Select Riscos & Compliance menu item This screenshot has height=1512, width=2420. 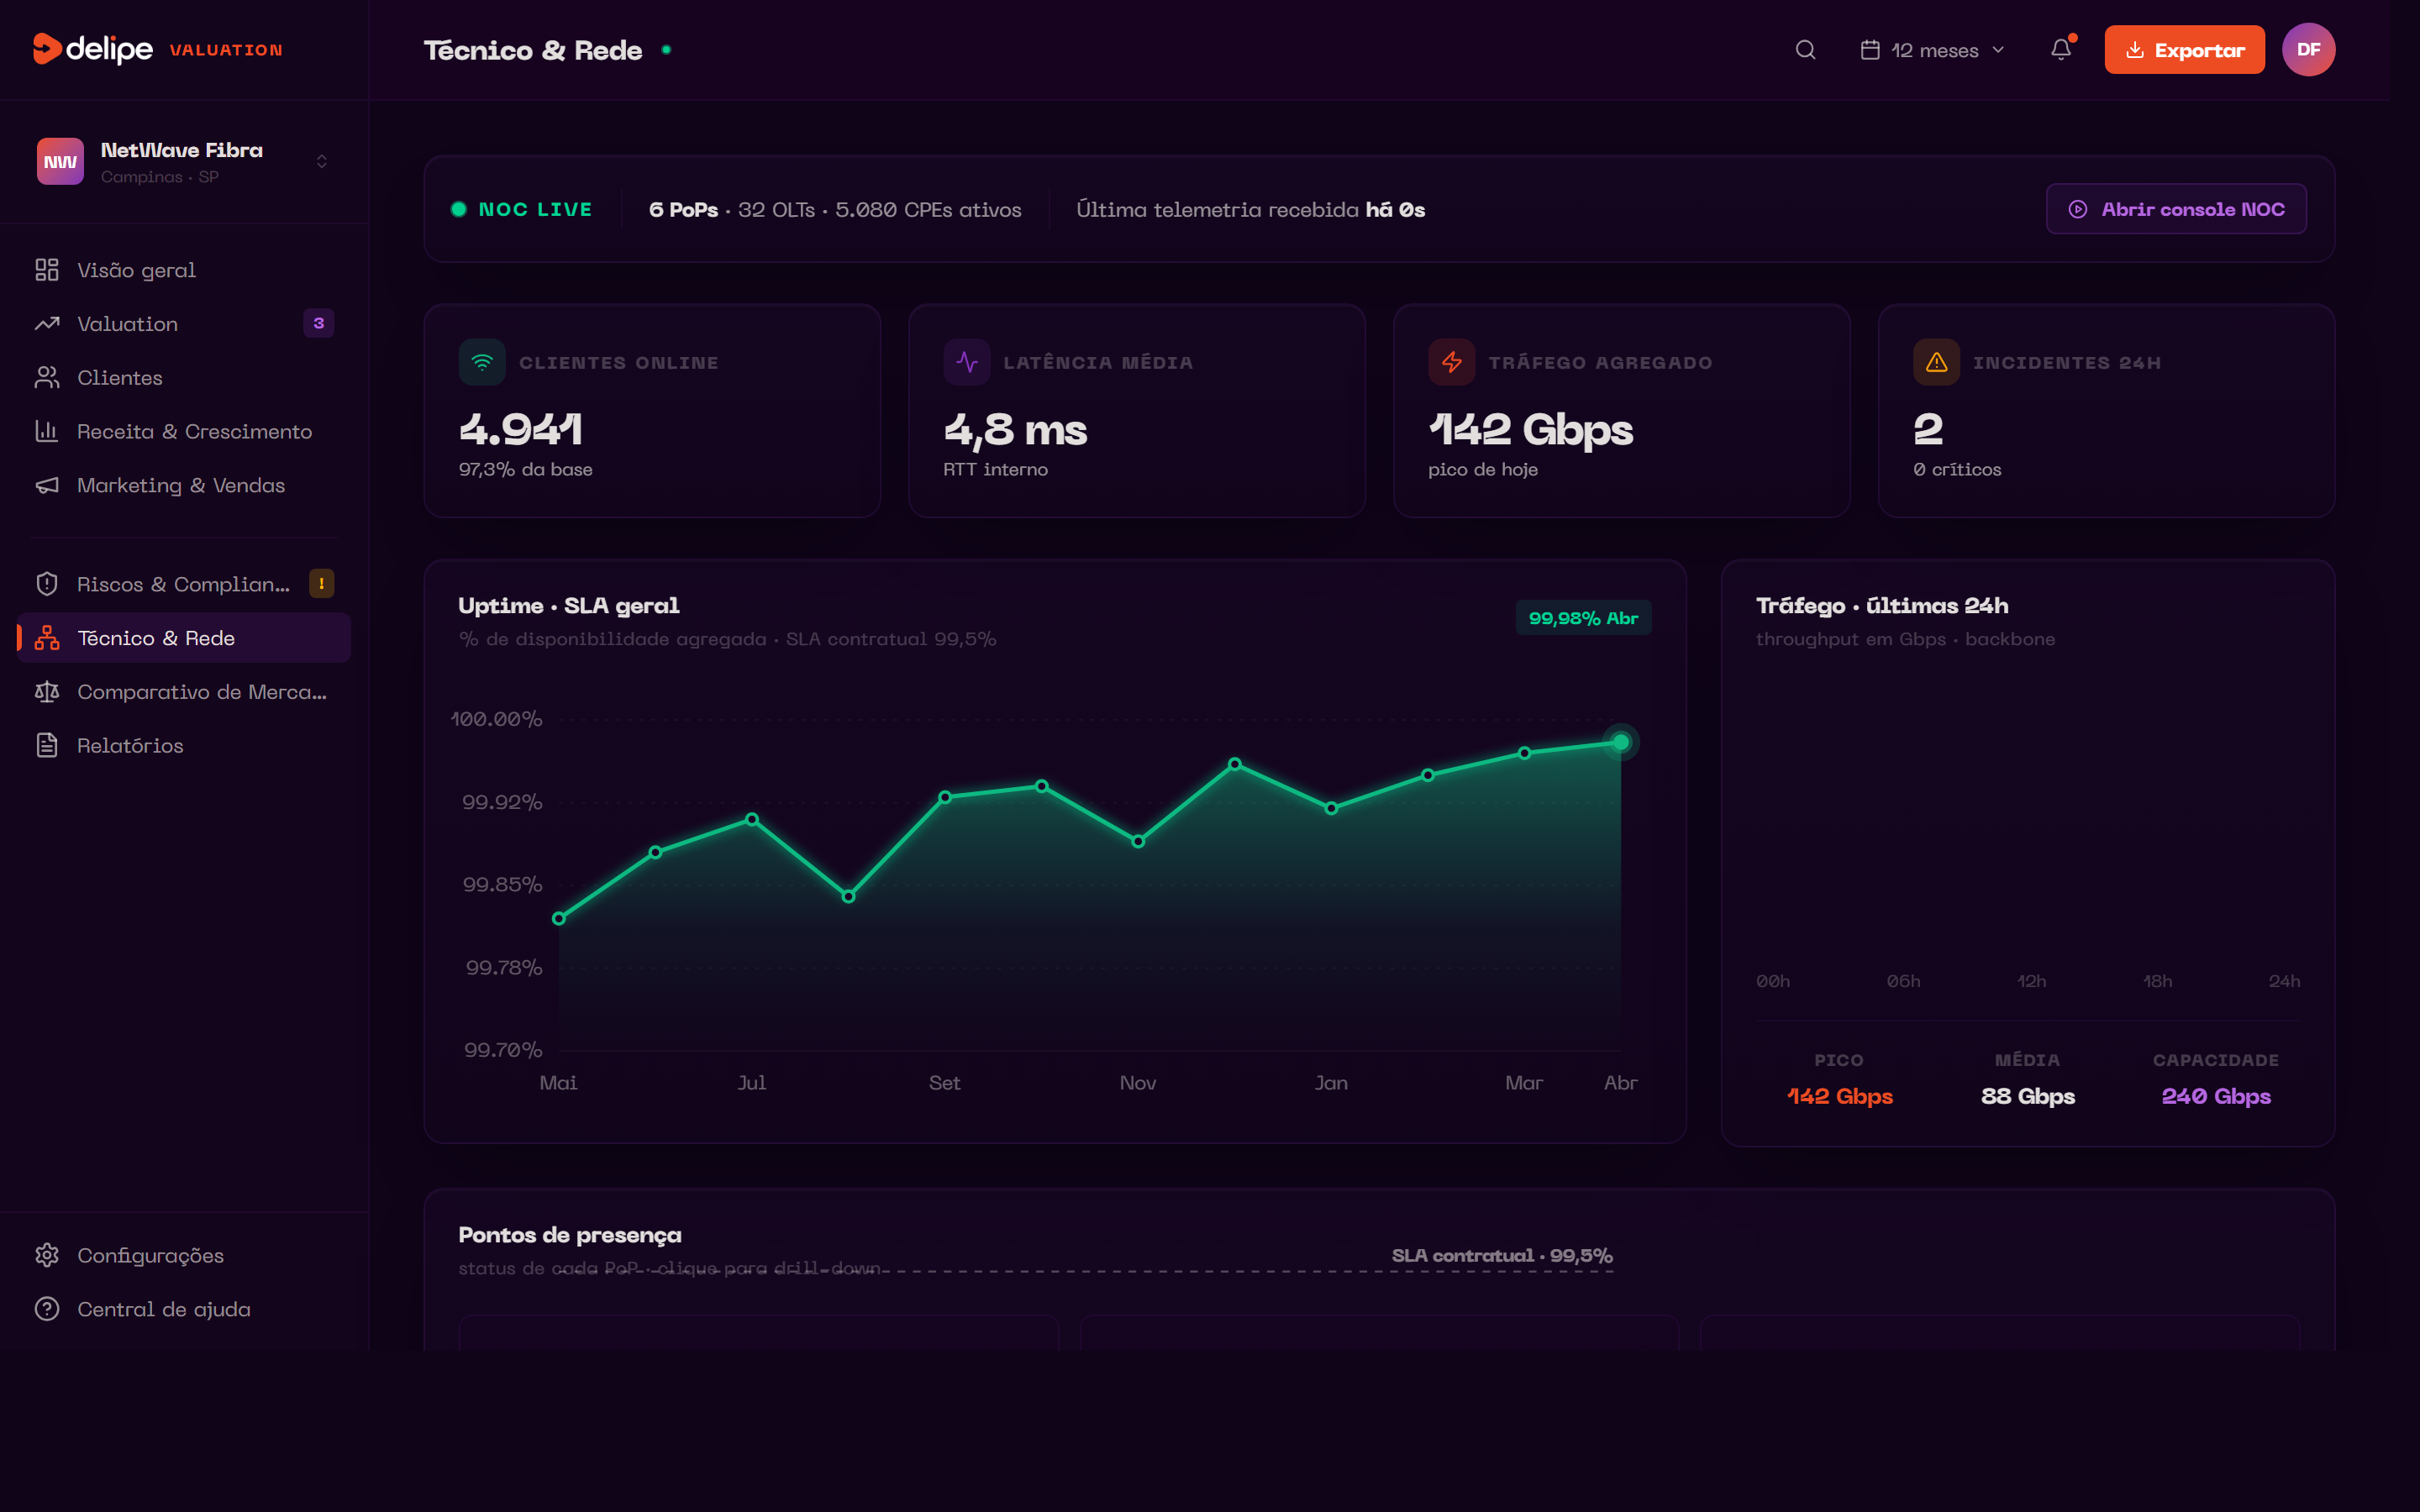pos(183,584)
